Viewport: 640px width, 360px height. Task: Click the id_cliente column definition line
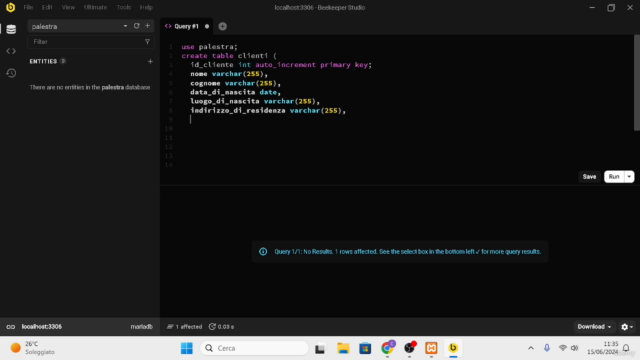(281, 65)
